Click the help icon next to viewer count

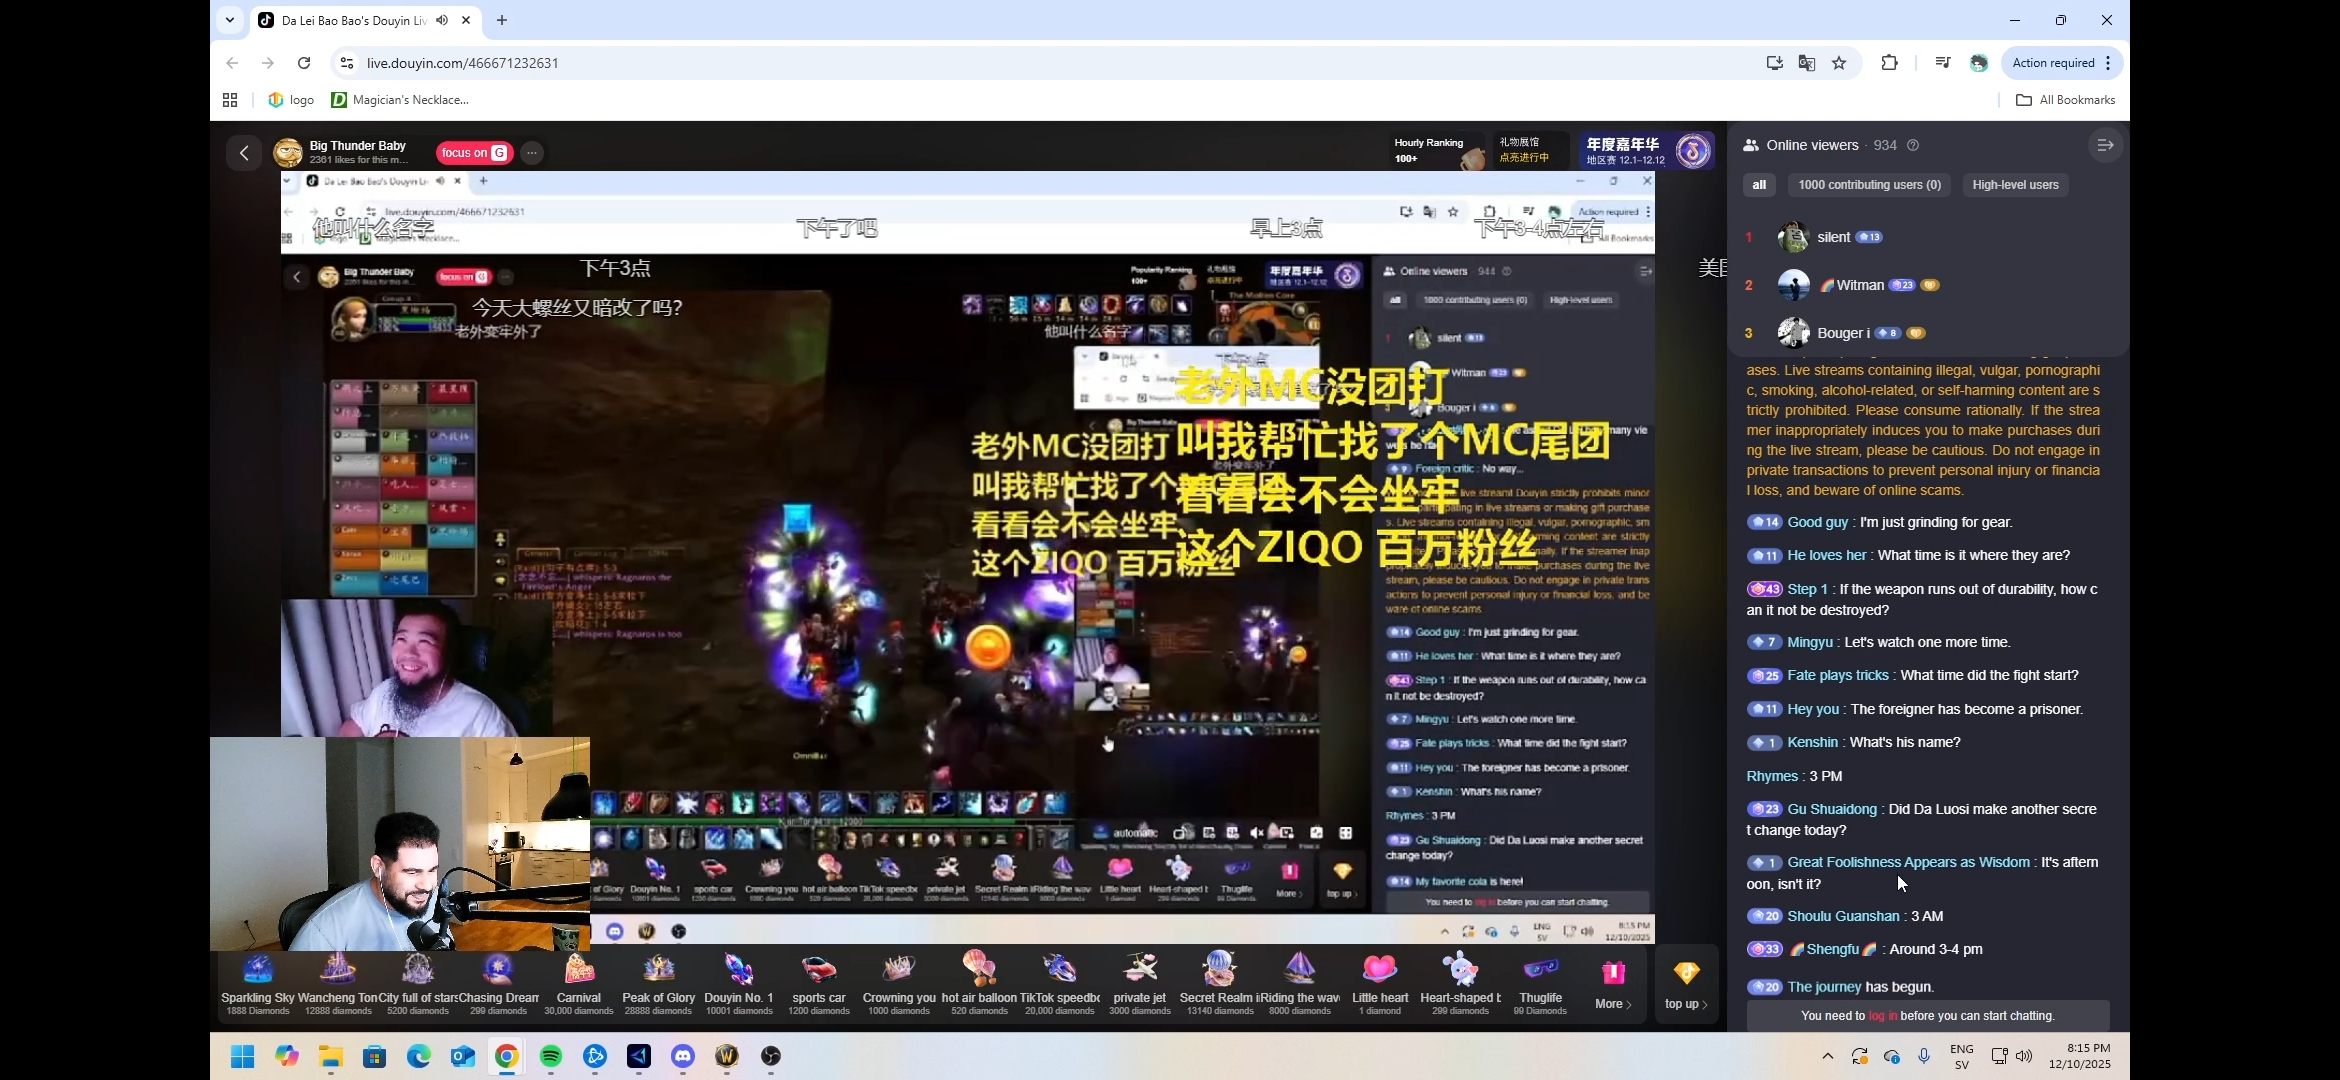1913,145
